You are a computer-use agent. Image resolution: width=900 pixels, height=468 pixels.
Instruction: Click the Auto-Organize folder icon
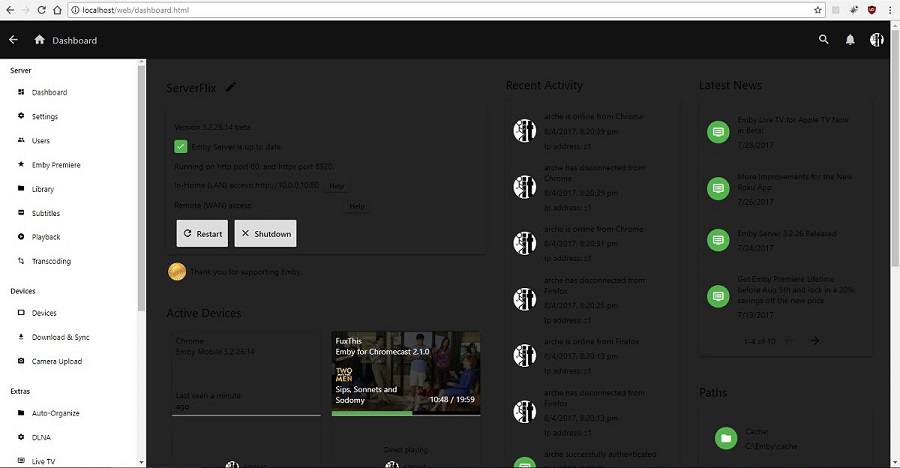(x=21, y=413)
